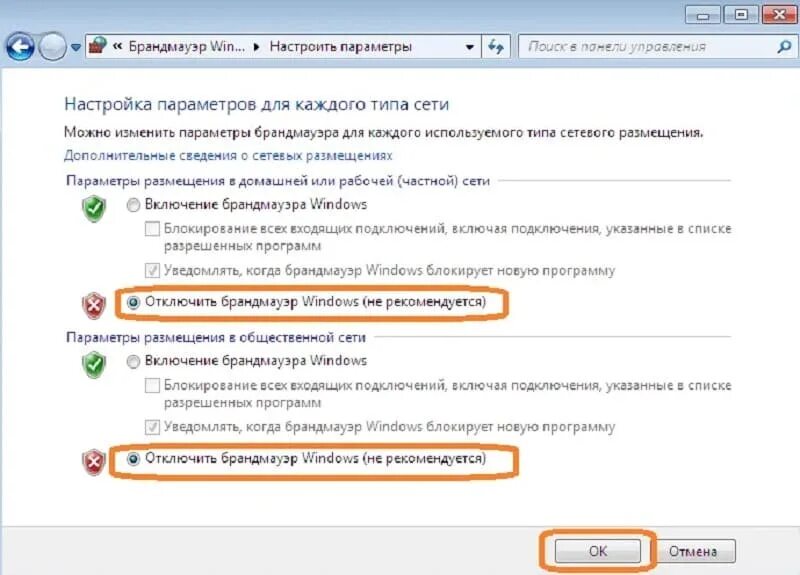Image resolution: width=800 pixels, height=575 pixels.
Task: Refresh the page with the refresh icon
Action: point(496,47)
